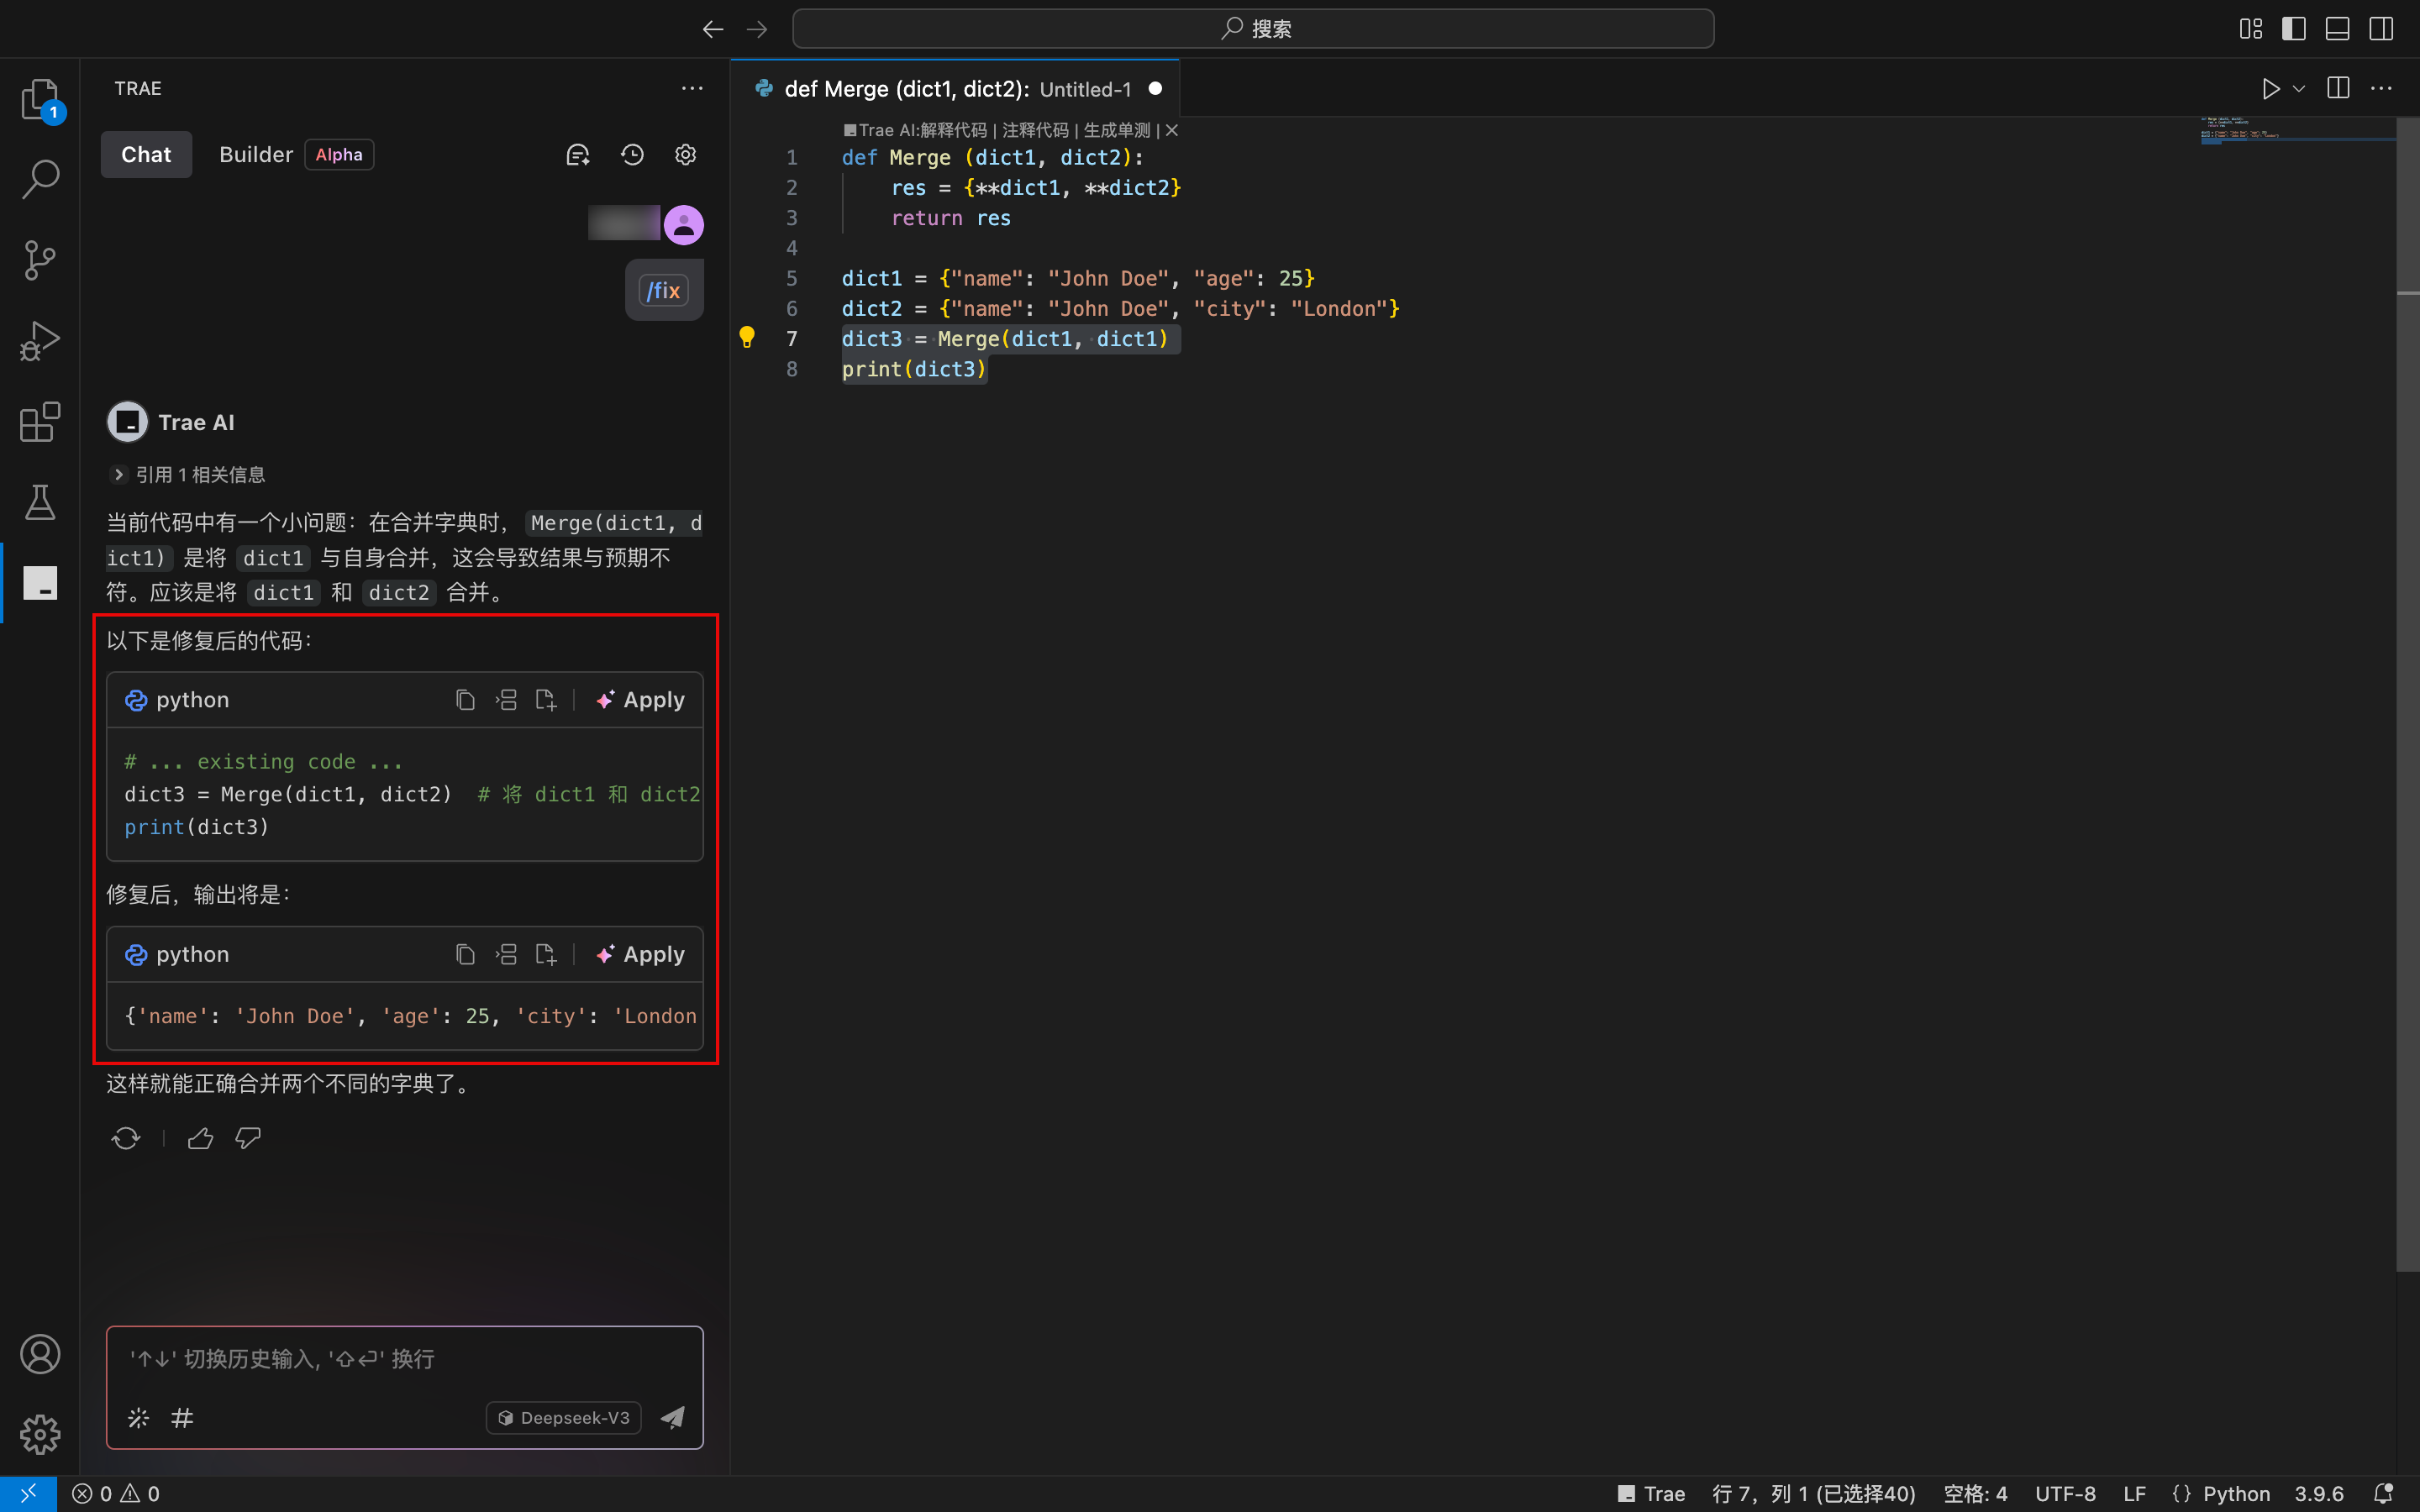Split the editor to the right
This screenshot has height=1512, width=2420.
(x=2338, y=89)
